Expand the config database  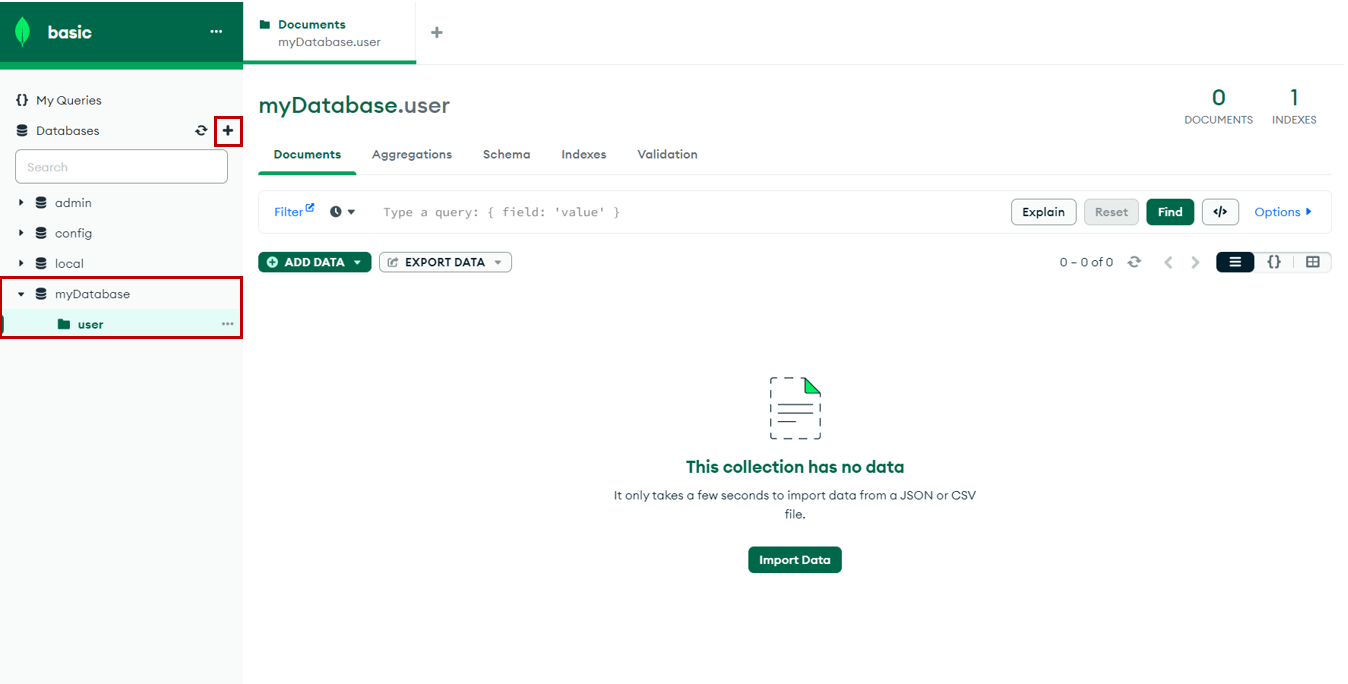(x=21, y=233)
